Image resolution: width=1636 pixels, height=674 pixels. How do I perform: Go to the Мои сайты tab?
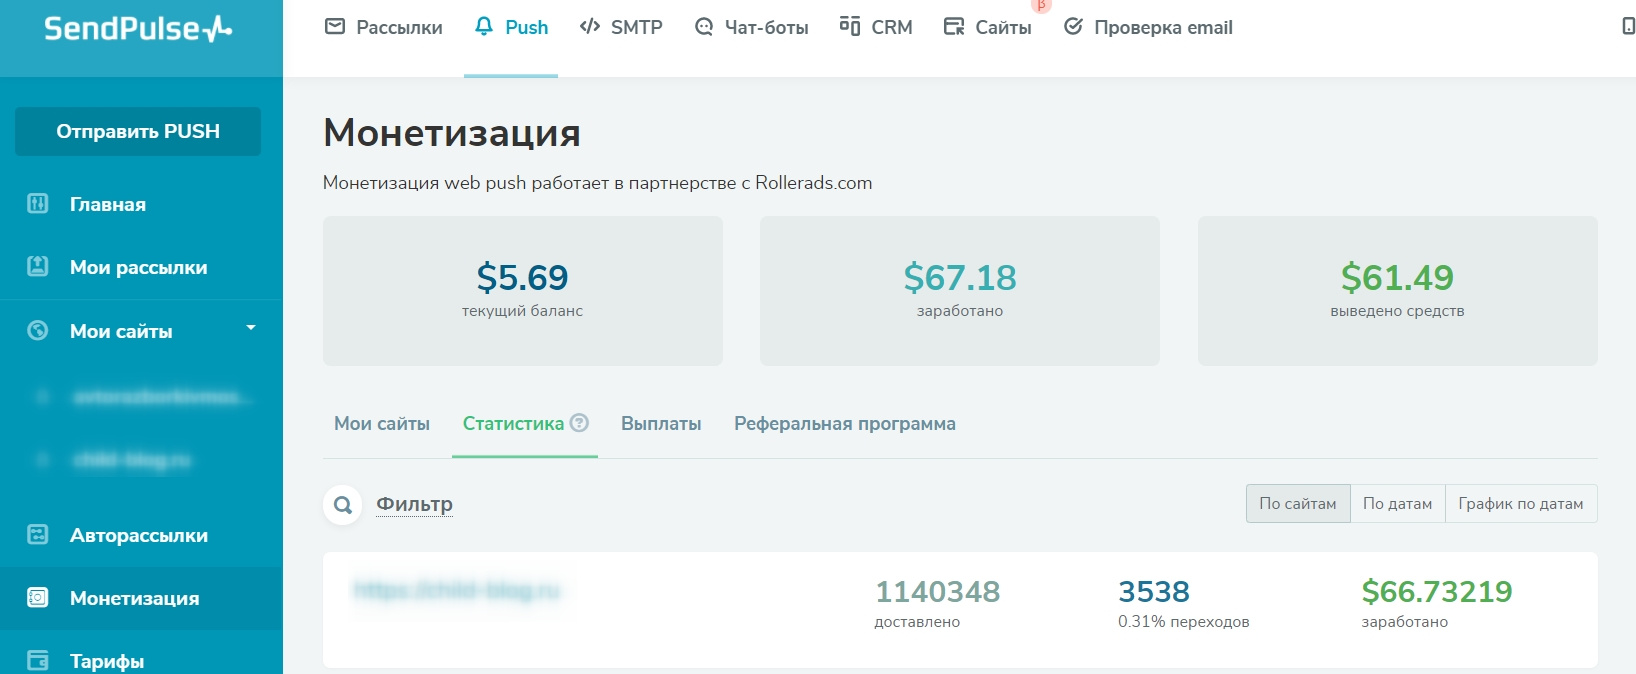click(382, 424)
